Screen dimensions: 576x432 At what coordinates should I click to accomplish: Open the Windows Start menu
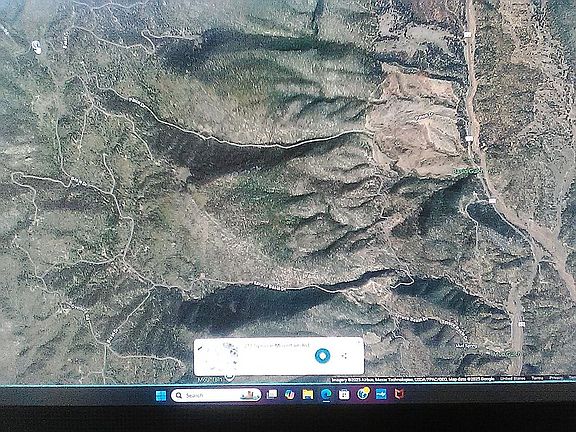tap(161, 396)
